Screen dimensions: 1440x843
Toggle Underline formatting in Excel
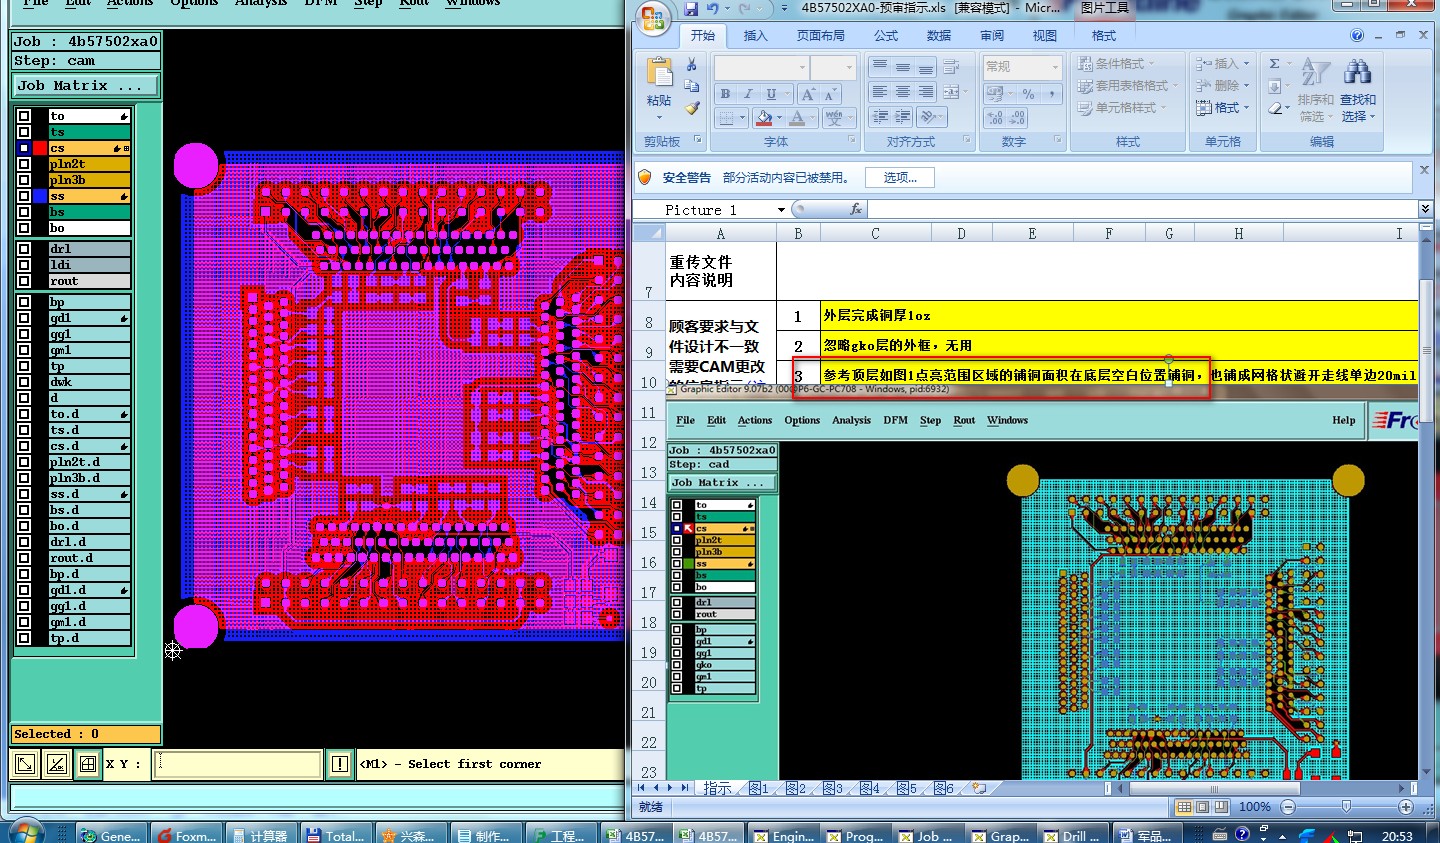click(771, 94)
